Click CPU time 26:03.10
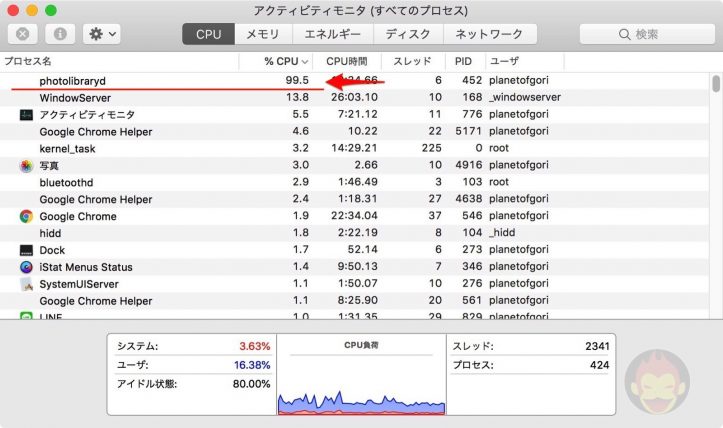The image size is (723, 428). (x=354, y=97)
